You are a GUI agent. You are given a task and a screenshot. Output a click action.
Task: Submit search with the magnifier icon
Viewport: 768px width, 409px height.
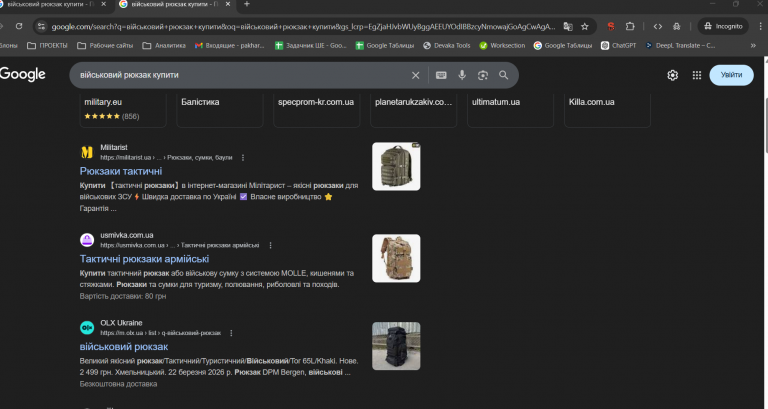(x=504, y=75)
